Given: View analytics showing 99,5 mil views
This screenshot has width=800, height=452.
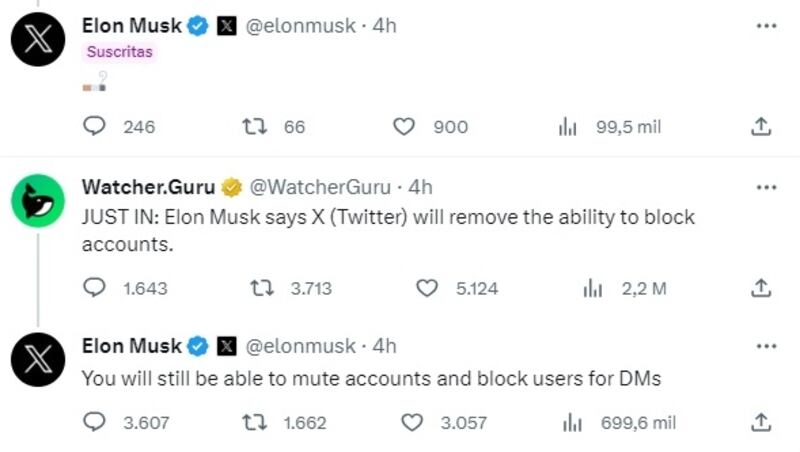Looking at the screenshot, I should click(x=567, y=127).
